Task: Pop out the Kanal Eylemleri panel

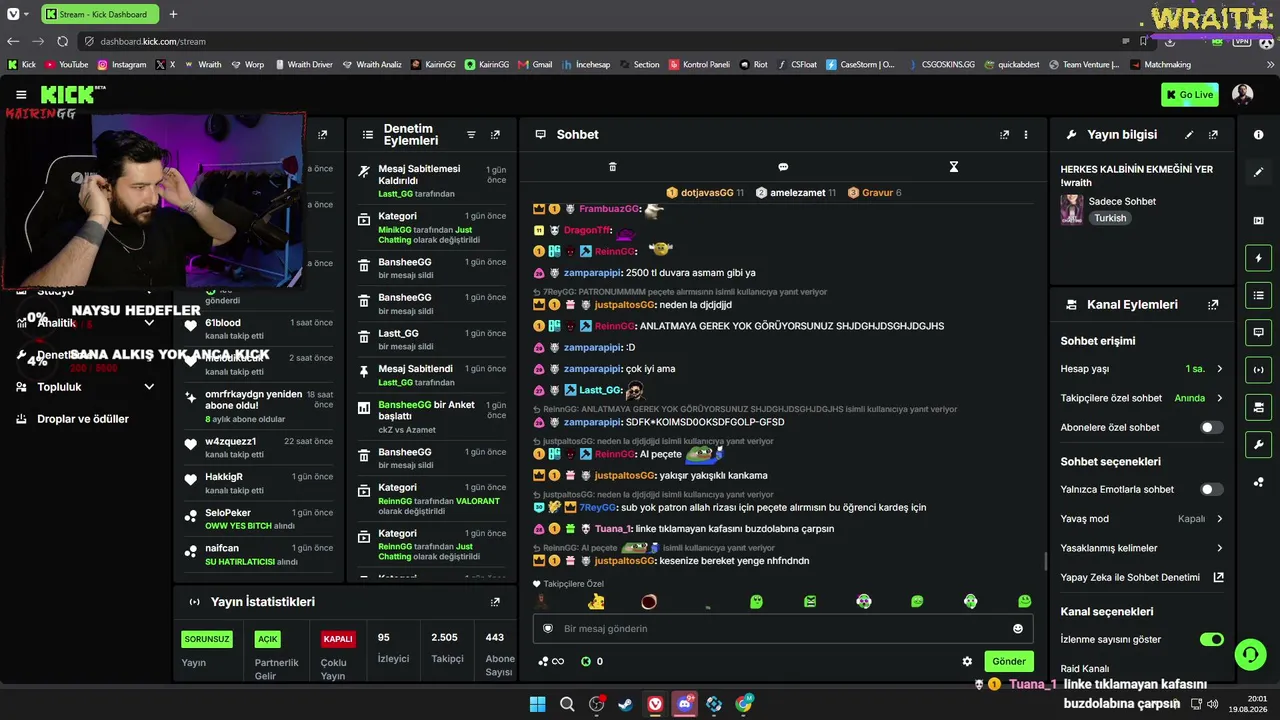Action: 1213,305
